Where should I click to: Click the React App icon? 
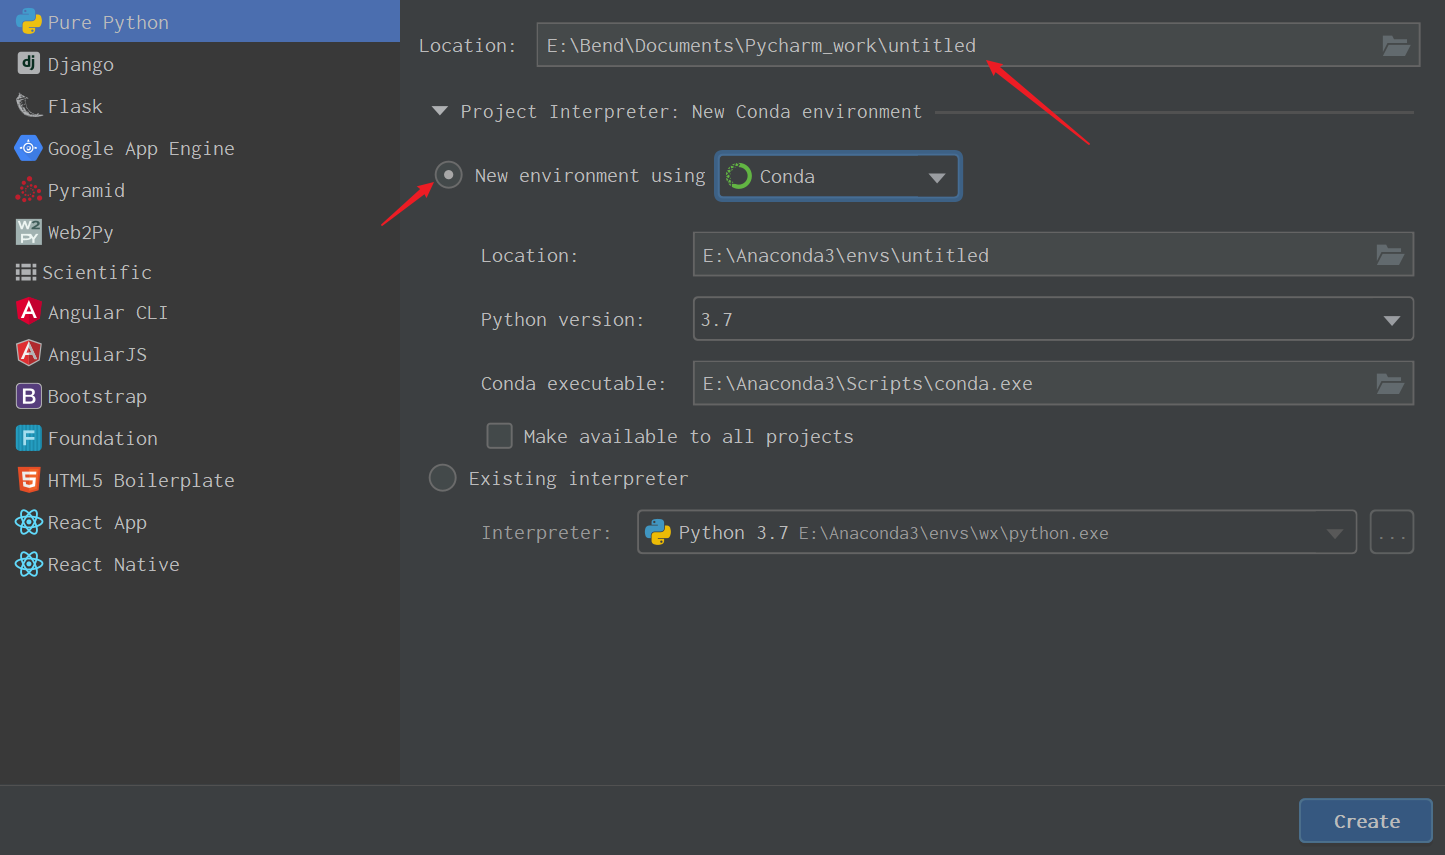pos(29,522)
